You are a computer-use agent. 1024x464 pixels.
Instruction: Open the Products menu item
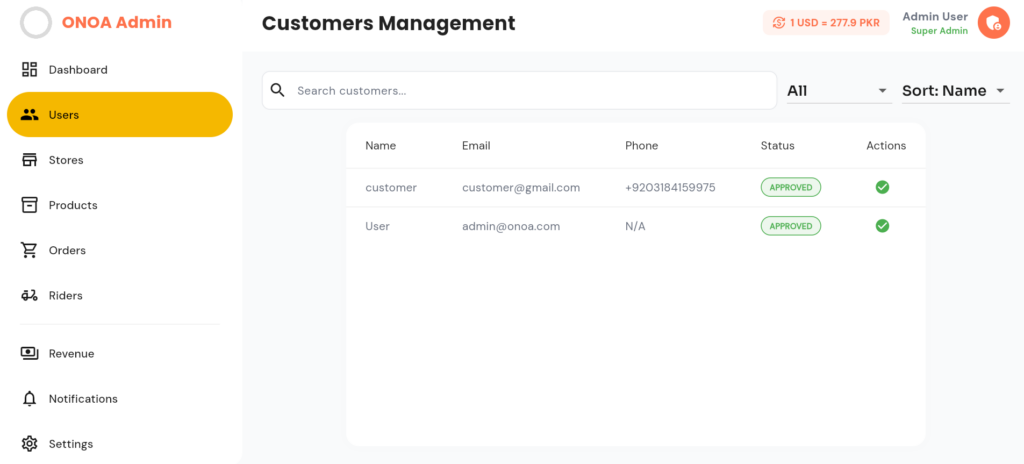point(120,205)
